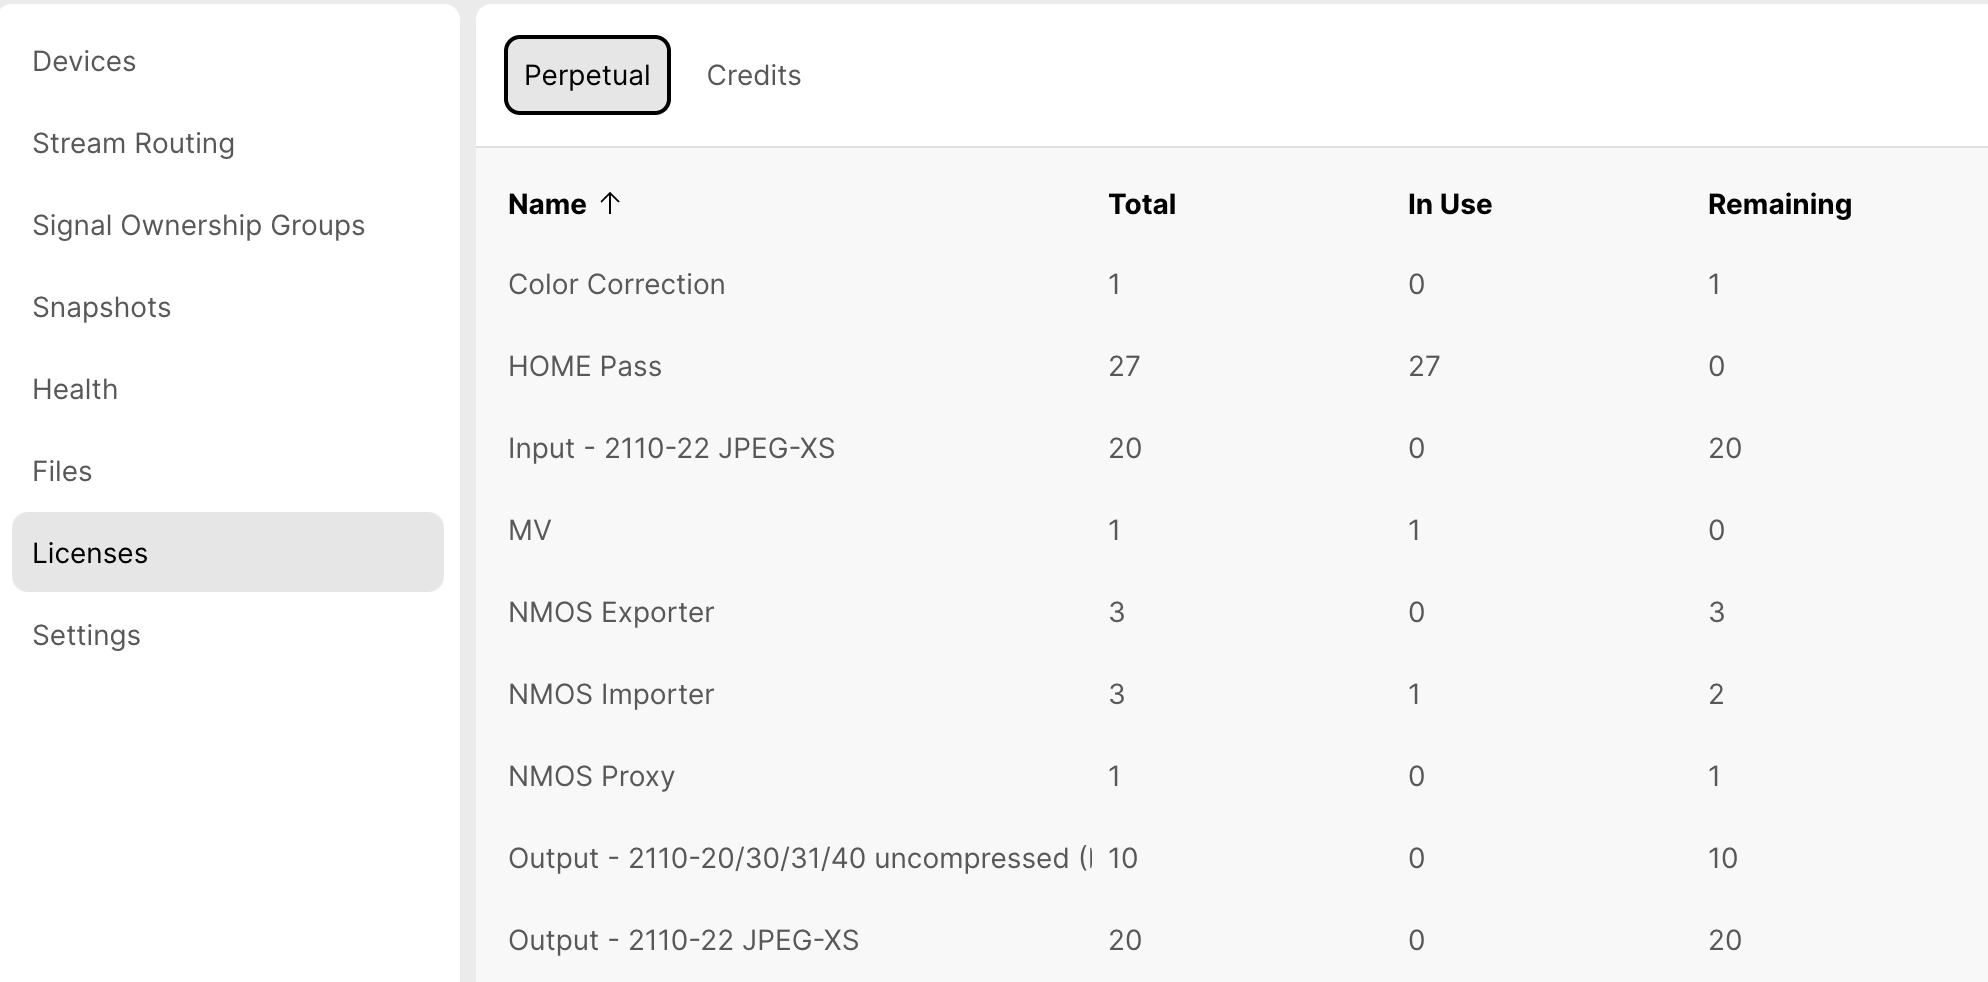Open Signal Ownership Groups section
The width and height of the screenshot is (1988, 982).
(x=198, y=225)
